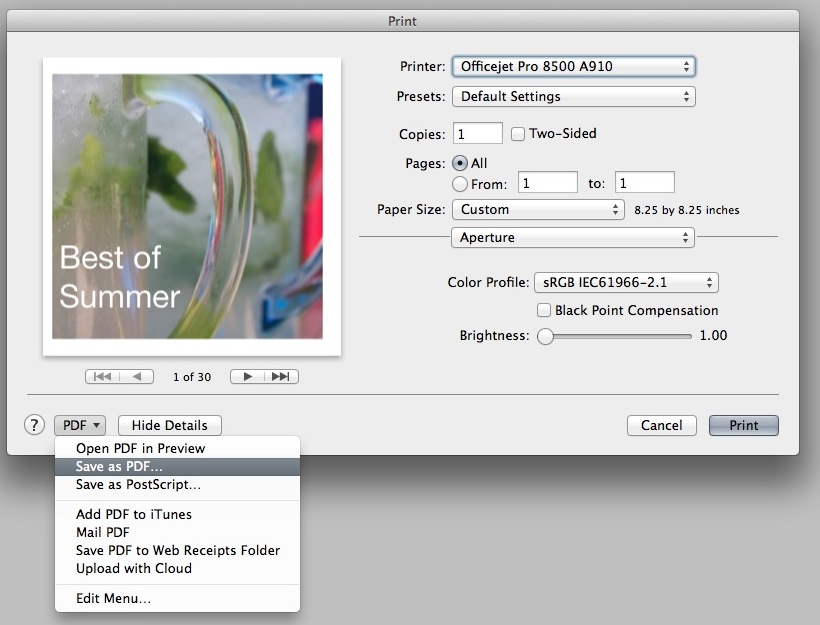
Task: Select the From page range radio button
Action: click(x=460, y=184)
